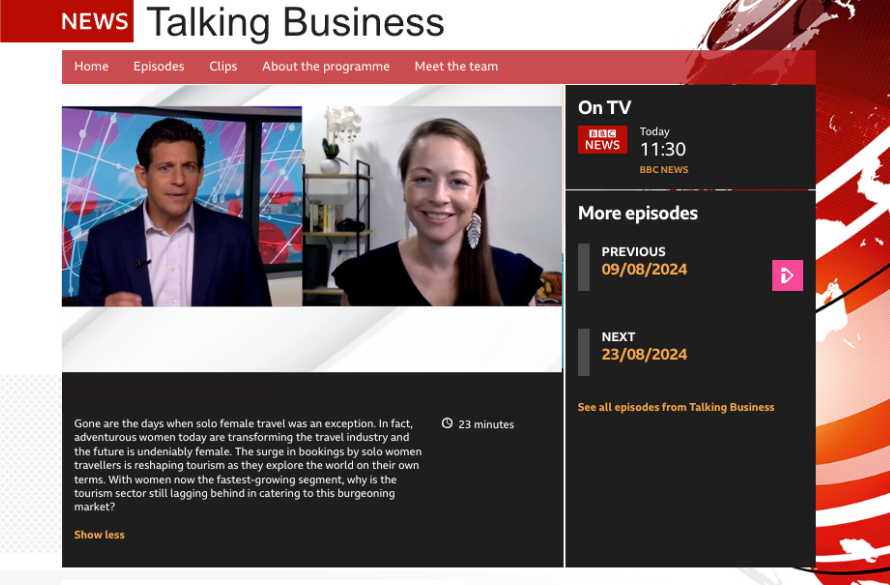Open the Meet the team page
This screenshot has width=890, height=585.
coord(456,67)
